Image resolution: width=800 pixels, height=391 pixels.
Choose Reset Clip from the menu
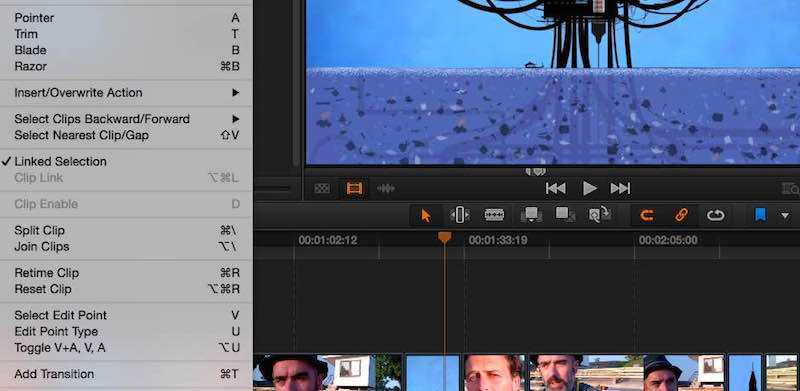click(x=126, y=289)
